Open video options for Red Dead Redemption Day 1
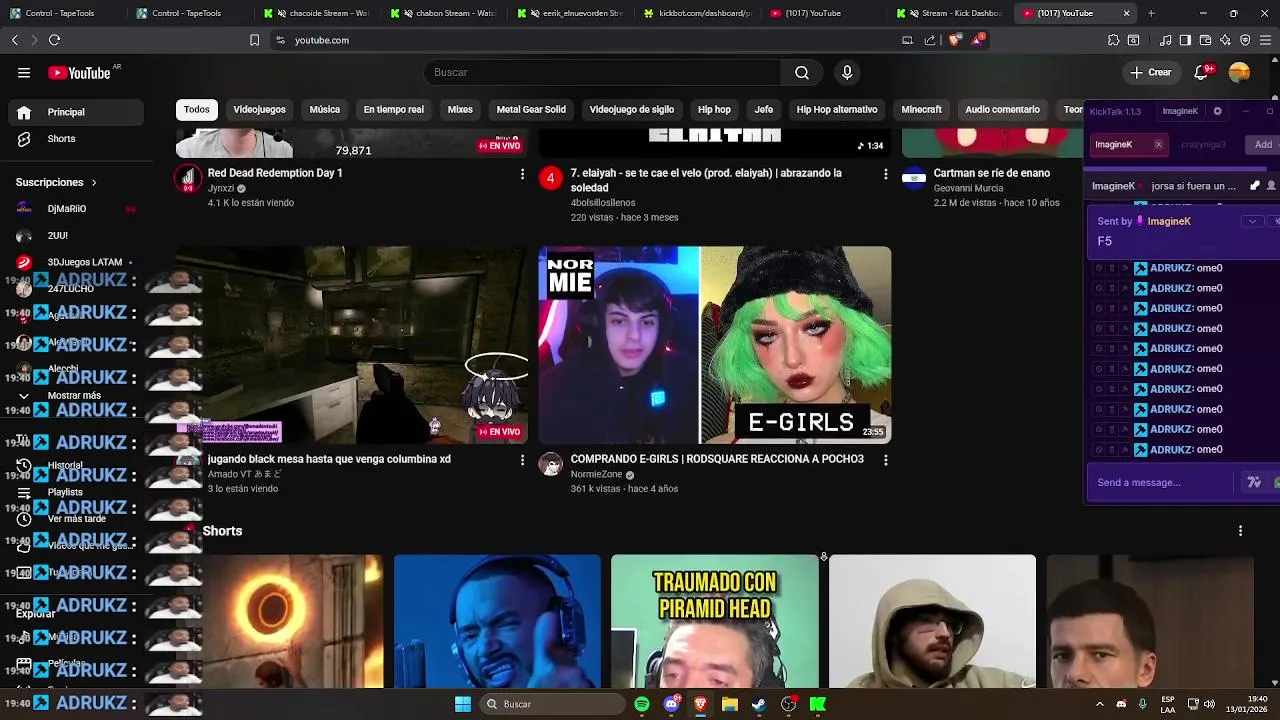 click(521, 175)
